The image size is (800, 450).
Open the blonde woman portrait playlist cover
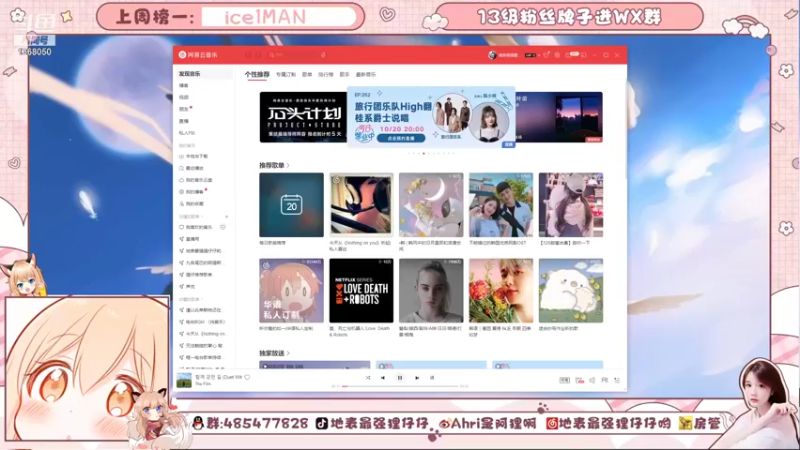tap(431, 290)
